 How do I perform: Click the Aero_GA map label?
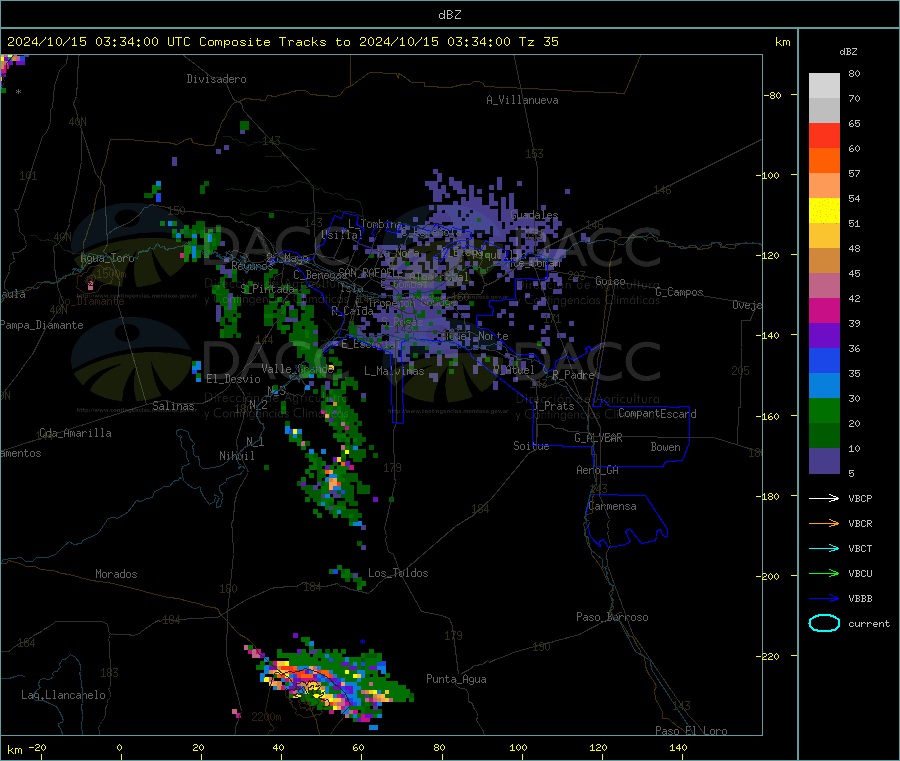click(598, 470)
